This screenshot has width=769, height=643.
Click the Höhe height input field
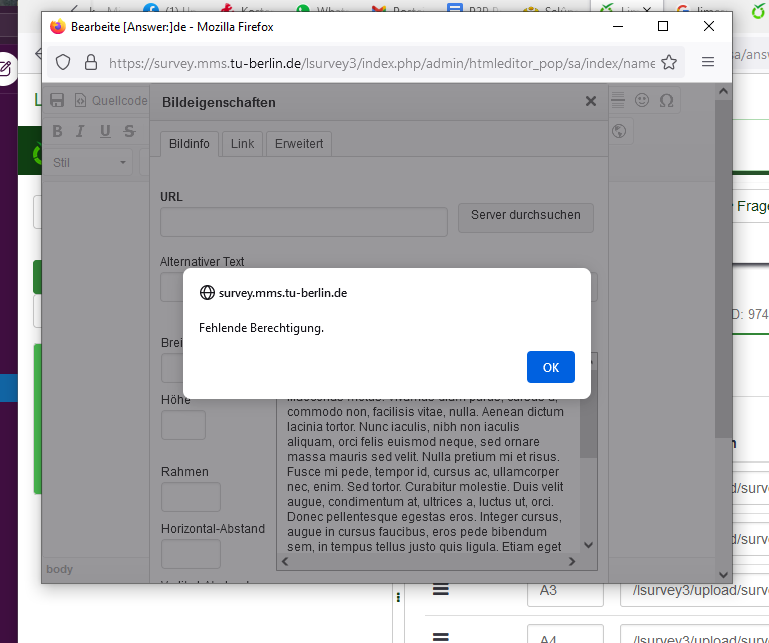[x=183, y=425]
